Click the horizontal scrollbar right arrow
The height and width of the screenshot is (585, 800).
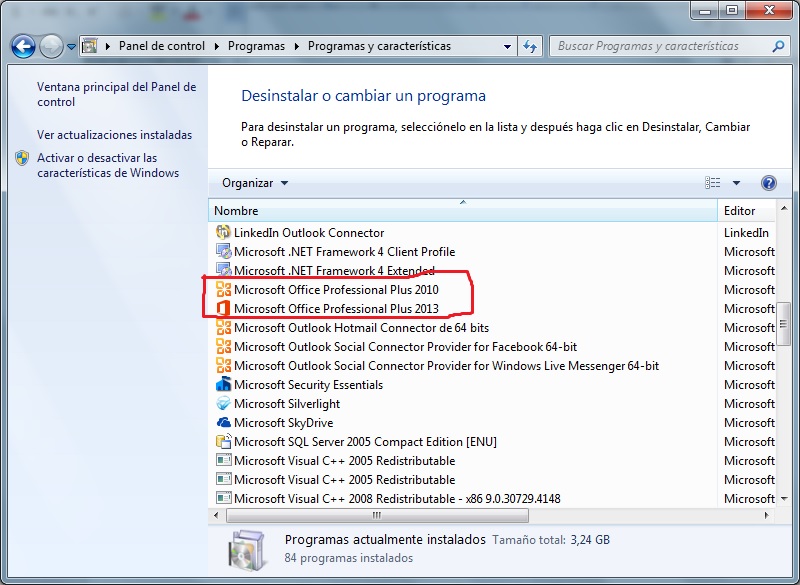click(766, 515)
